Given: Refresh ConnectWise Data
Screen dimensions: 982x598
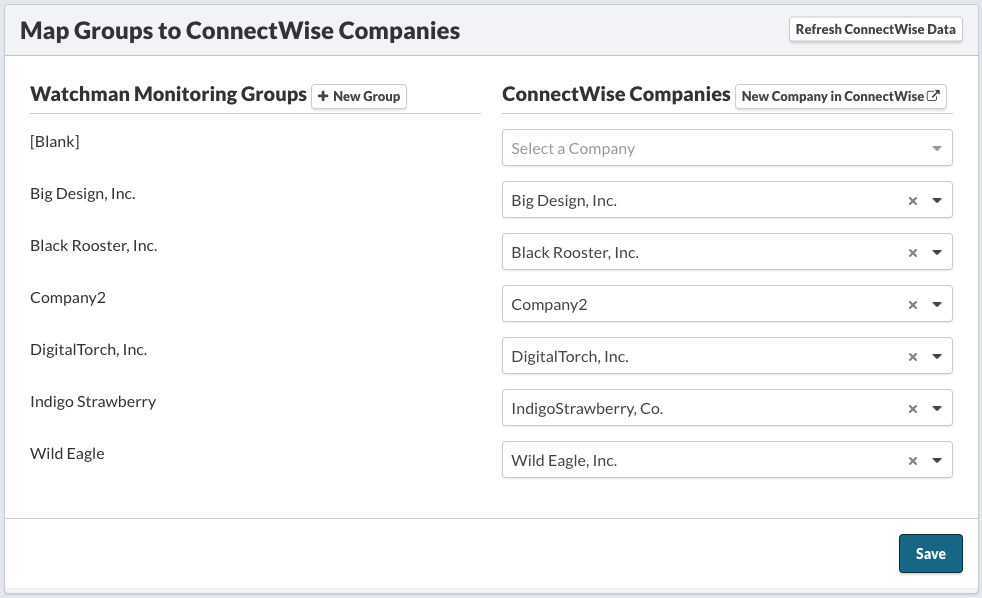Looking at the screenshot, I should (x=875, y=29).
